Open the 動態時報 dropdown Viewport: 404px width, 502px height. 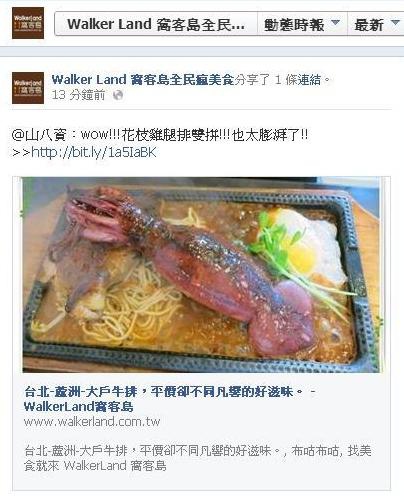click(x=302, y=24)
